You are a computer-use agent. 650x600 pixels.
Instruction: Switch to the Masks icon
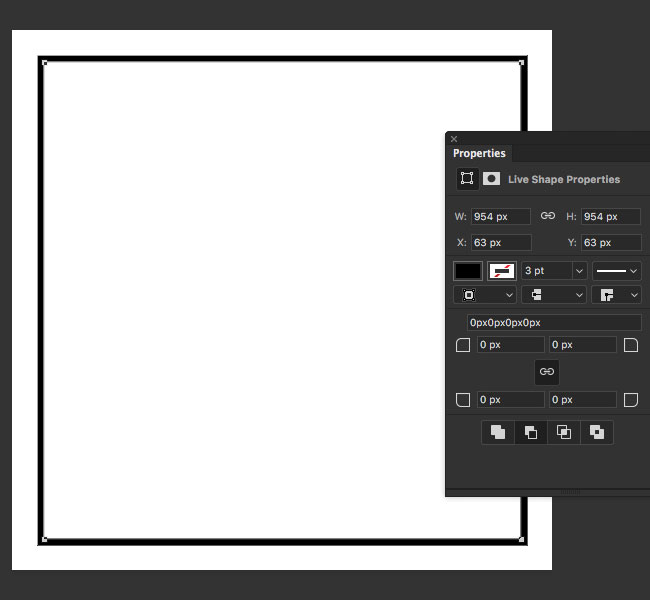point(491,179)
